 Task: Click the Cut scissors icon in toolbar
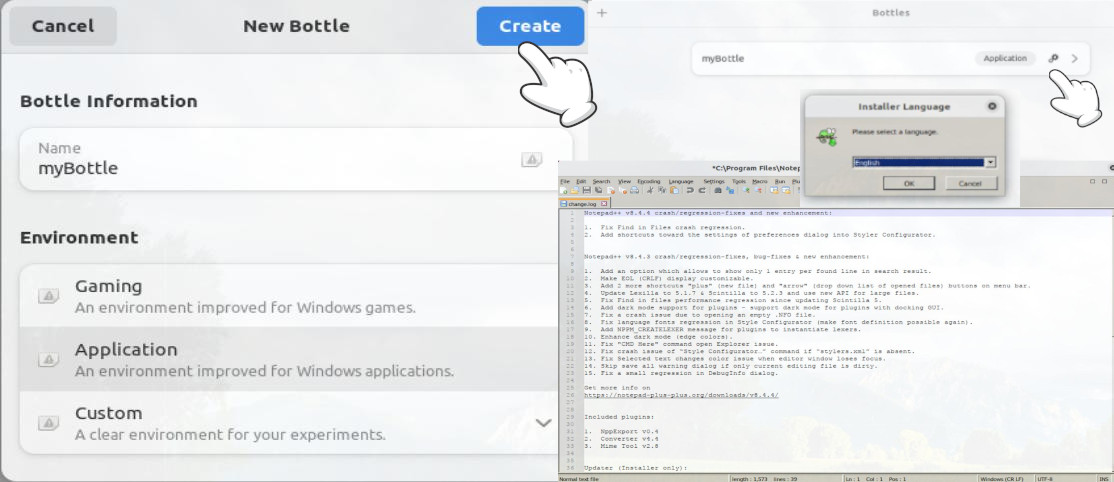point(650,190)
